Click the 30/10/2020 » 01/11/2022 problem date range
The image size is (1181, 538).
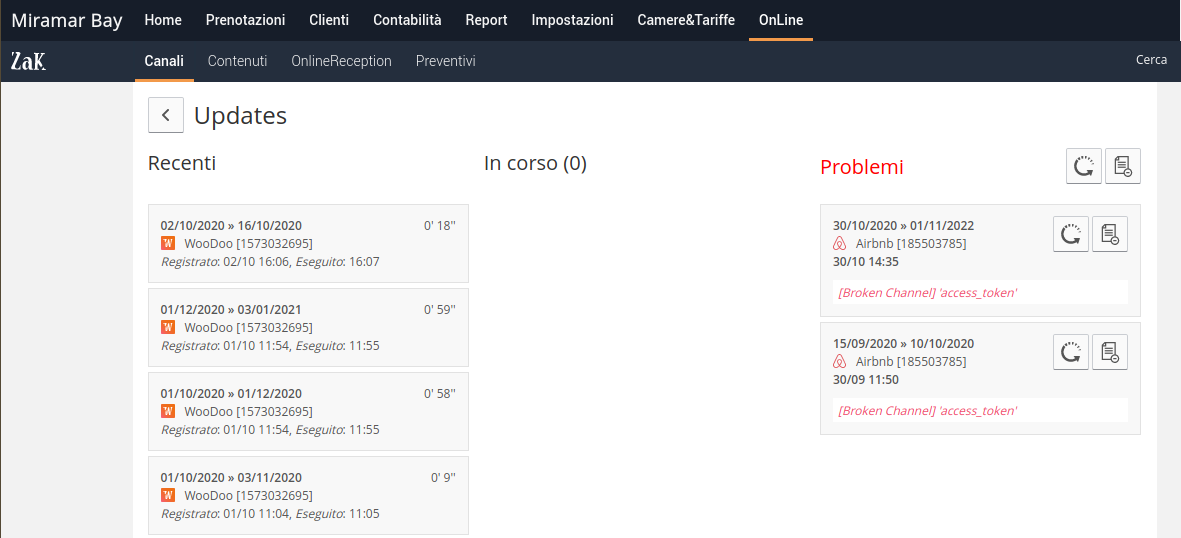pyautogui.click(x=903, y=225)
